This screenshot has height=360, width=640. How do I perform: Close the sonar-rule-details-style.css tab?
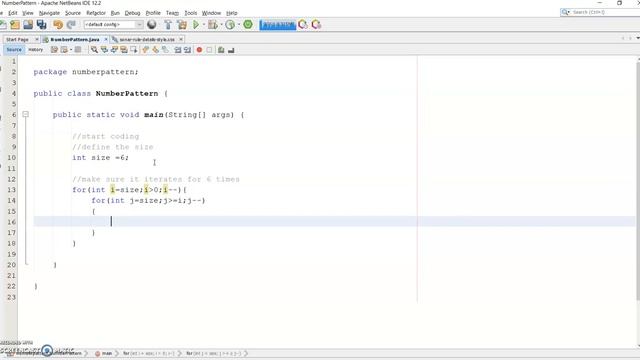181,39
